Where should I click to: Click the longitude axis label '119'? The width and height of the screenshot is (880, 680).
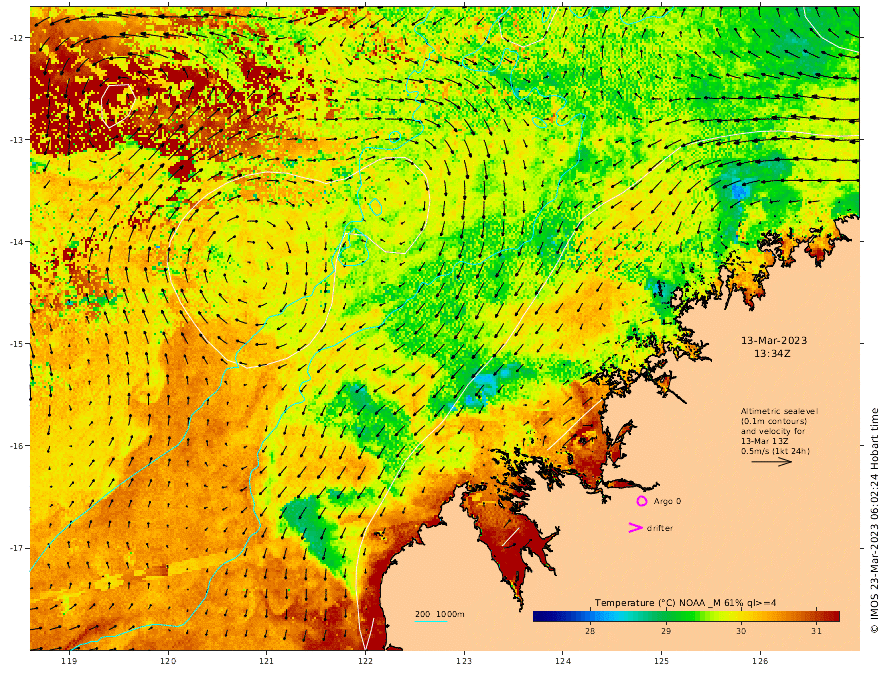(70, 661)
